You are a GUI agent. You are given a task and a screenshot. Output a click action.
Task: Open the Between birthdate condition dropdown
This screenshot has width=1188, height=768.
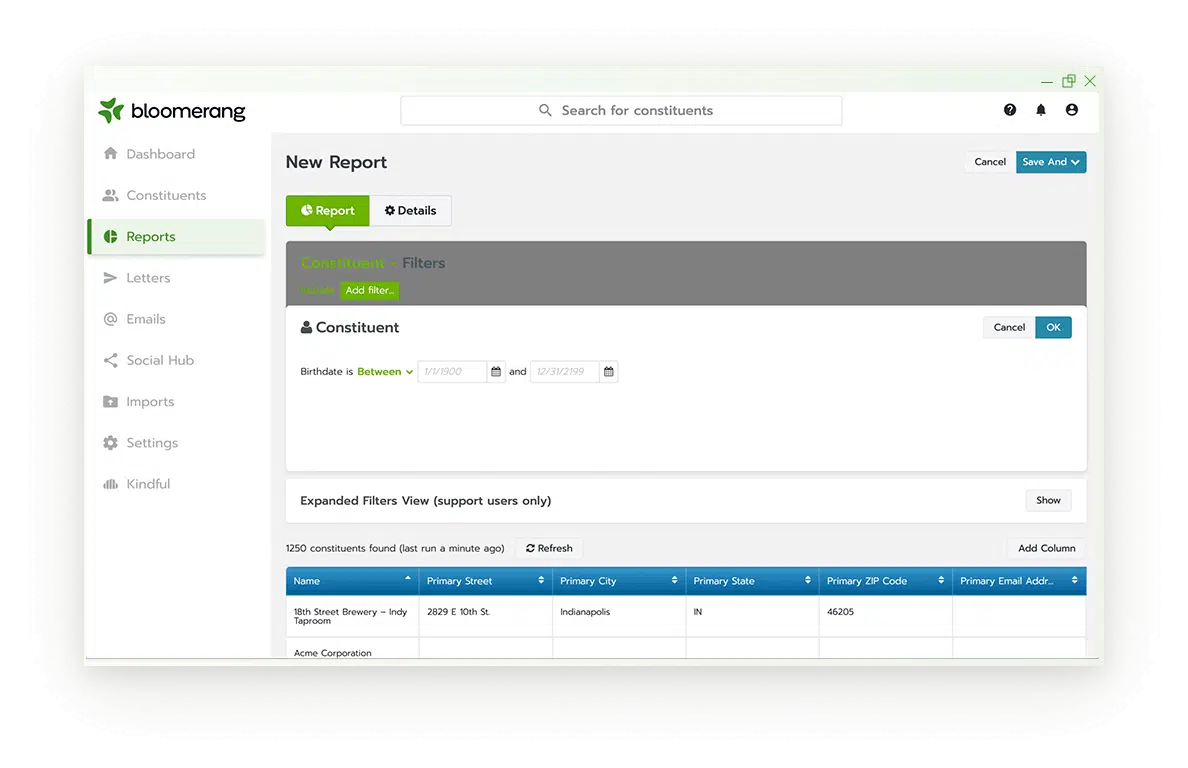pyautogui.click(x=385, y=372)
